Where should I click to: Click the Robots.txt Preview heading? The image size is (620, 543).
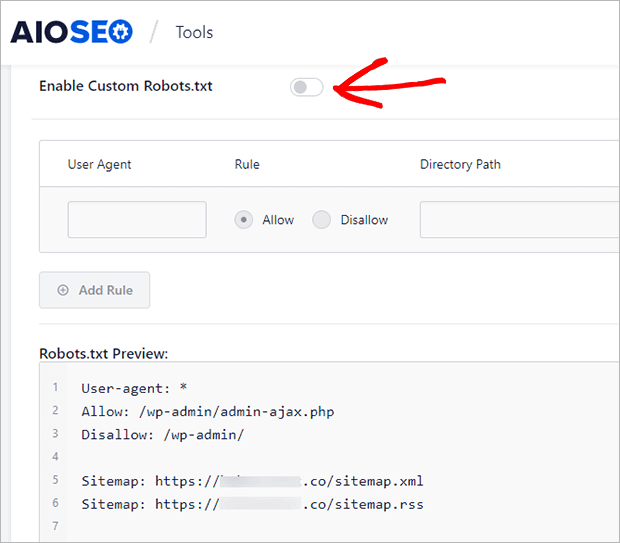[104, 353]
